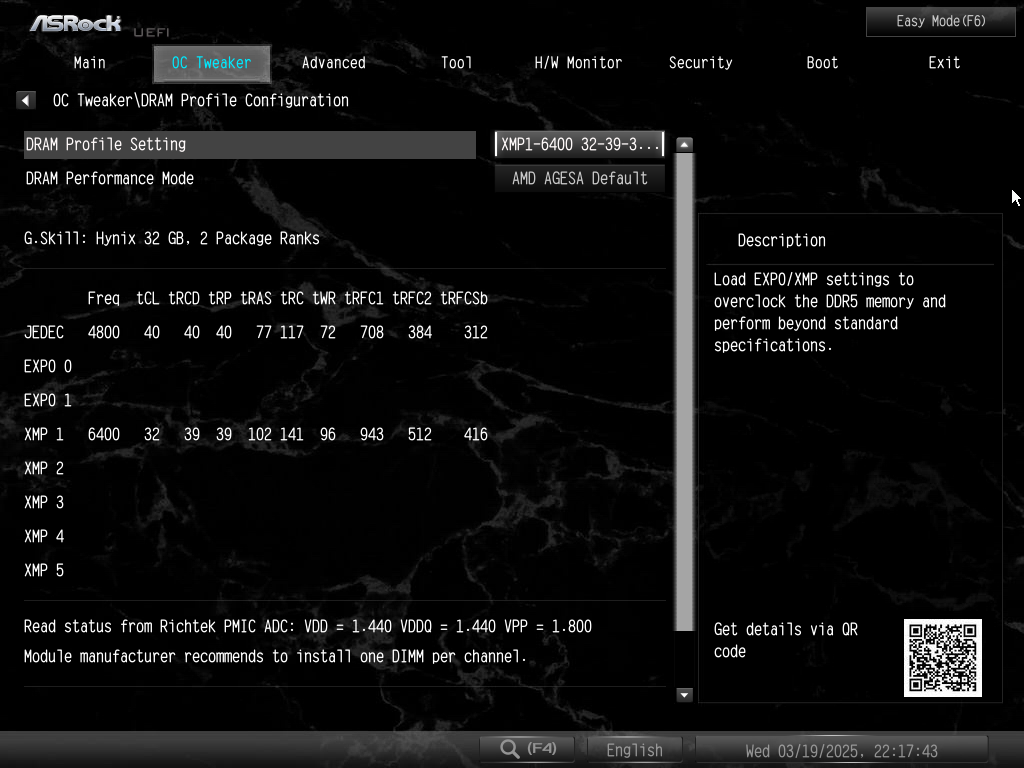Select the OC Tweaker tab

tap(211, 63)
